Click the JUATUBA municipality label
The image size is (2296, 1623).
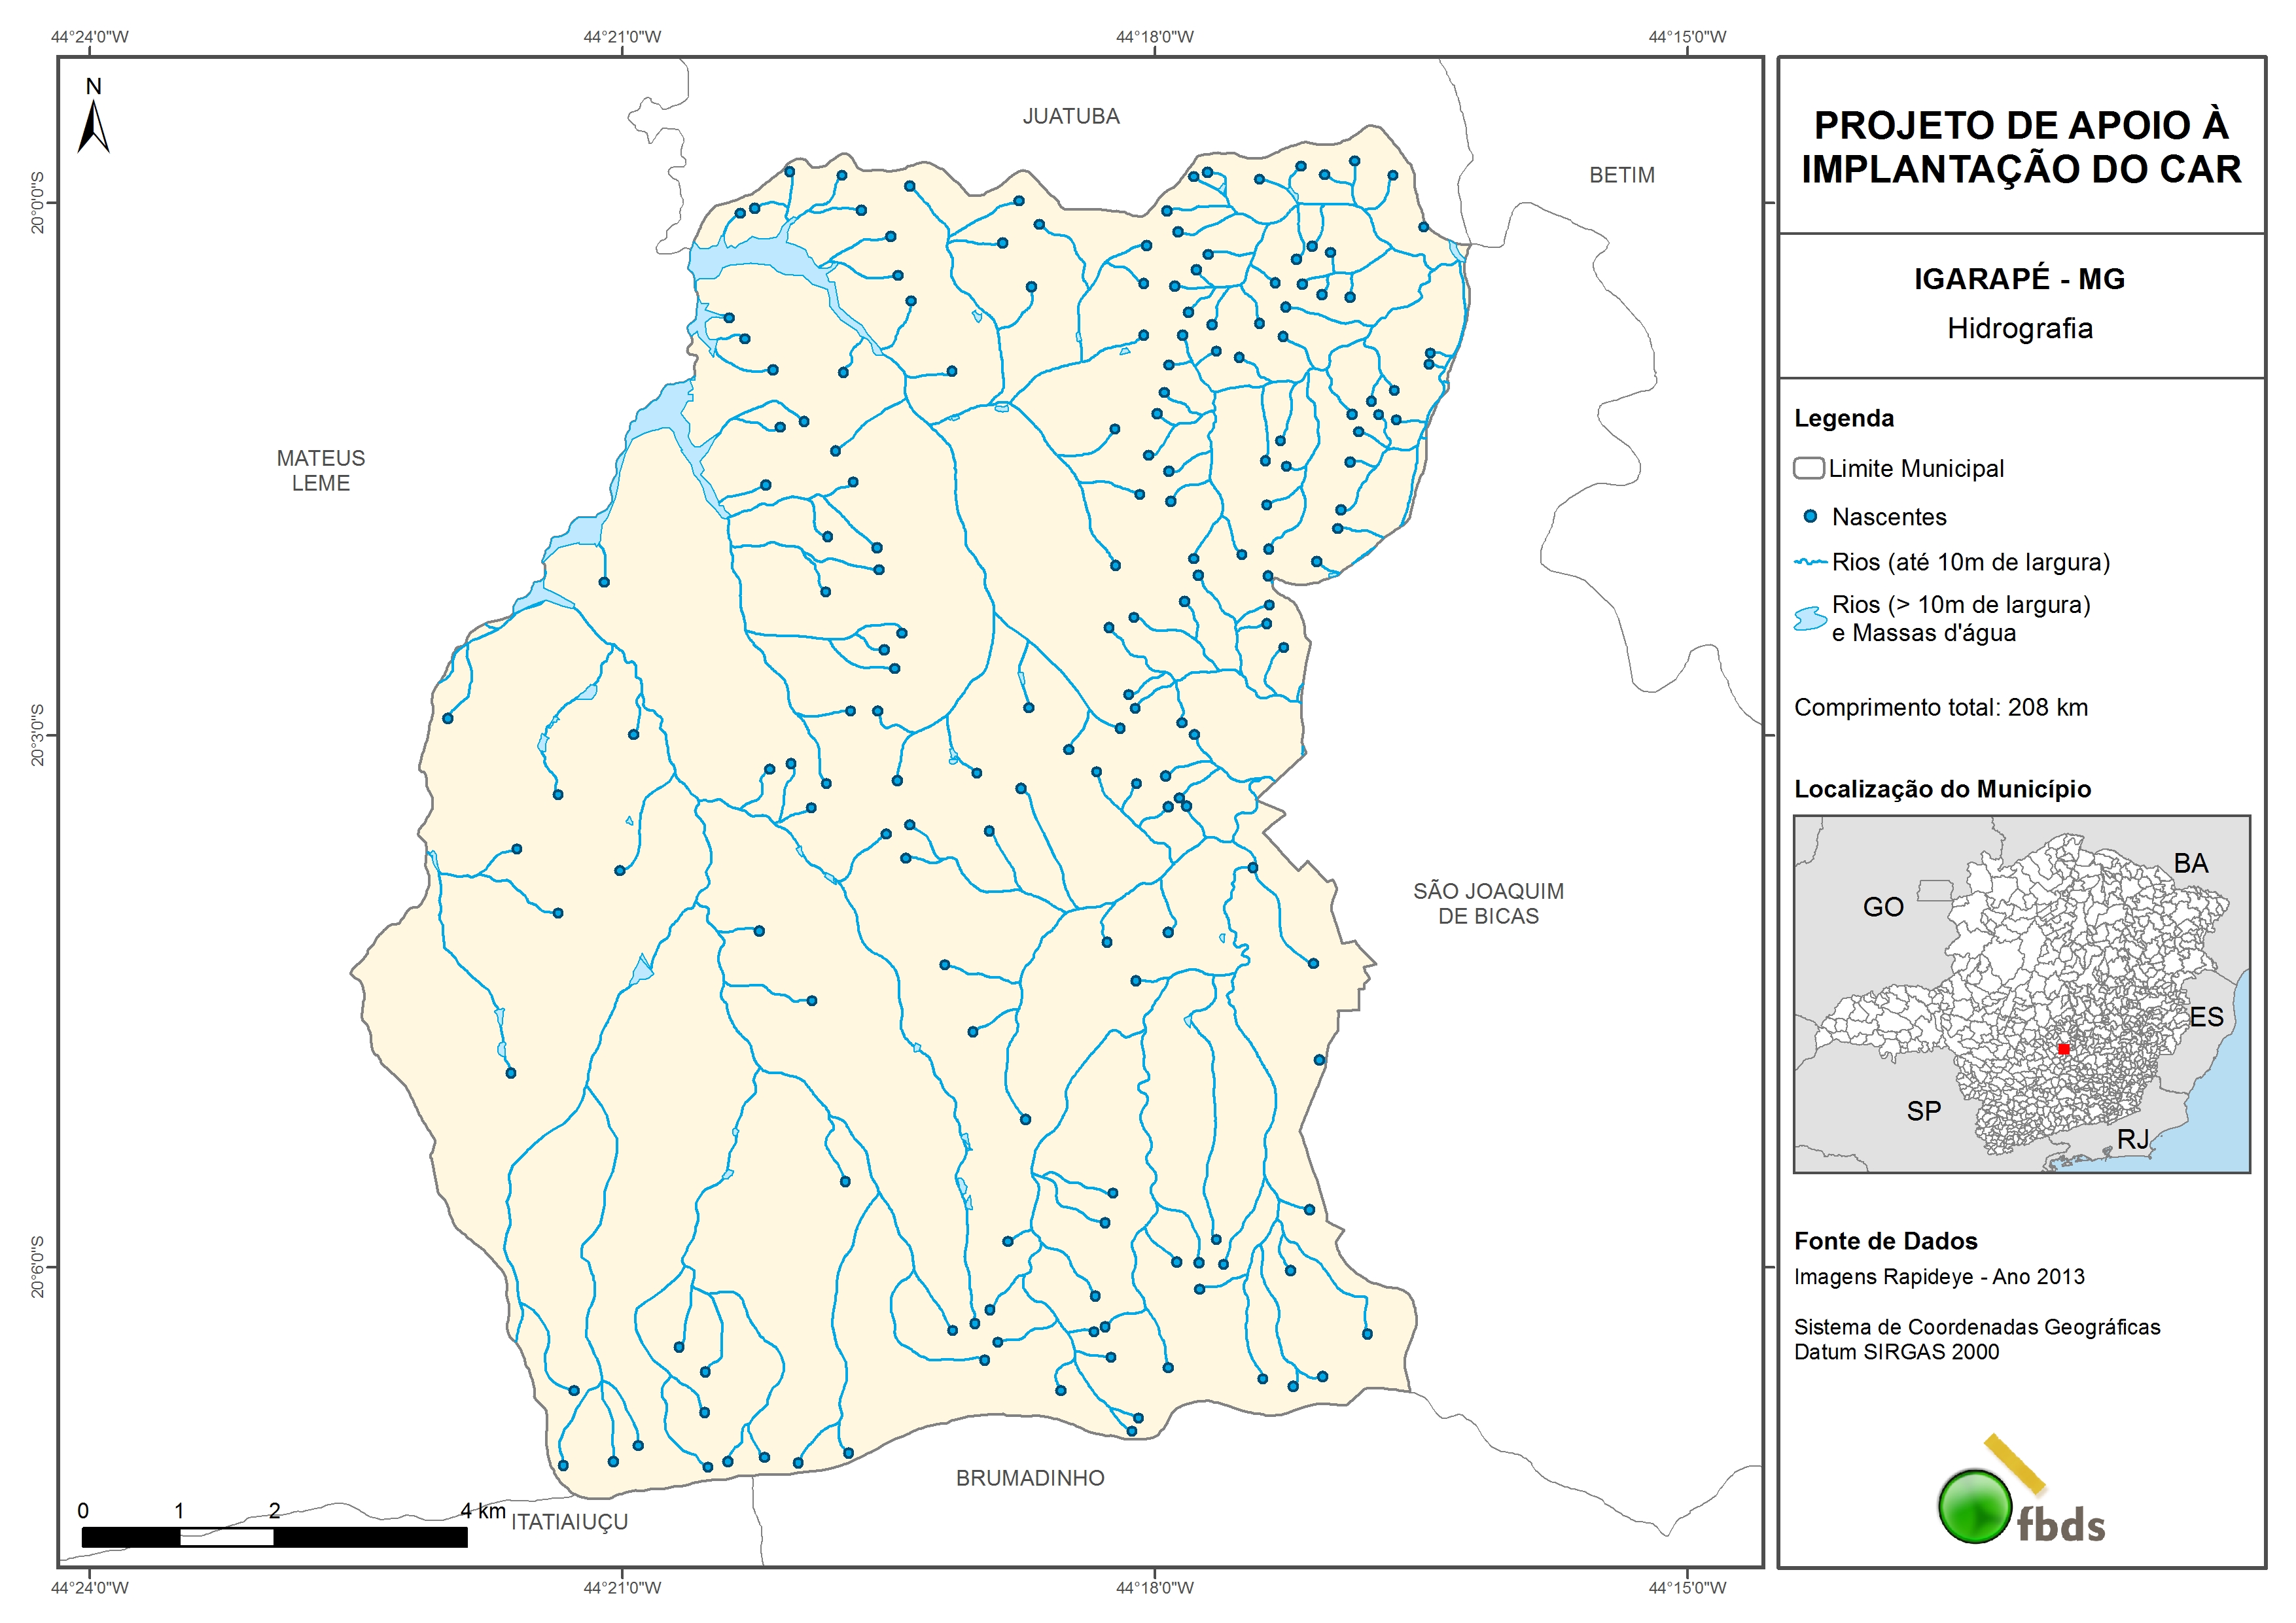pos(1071,117)
